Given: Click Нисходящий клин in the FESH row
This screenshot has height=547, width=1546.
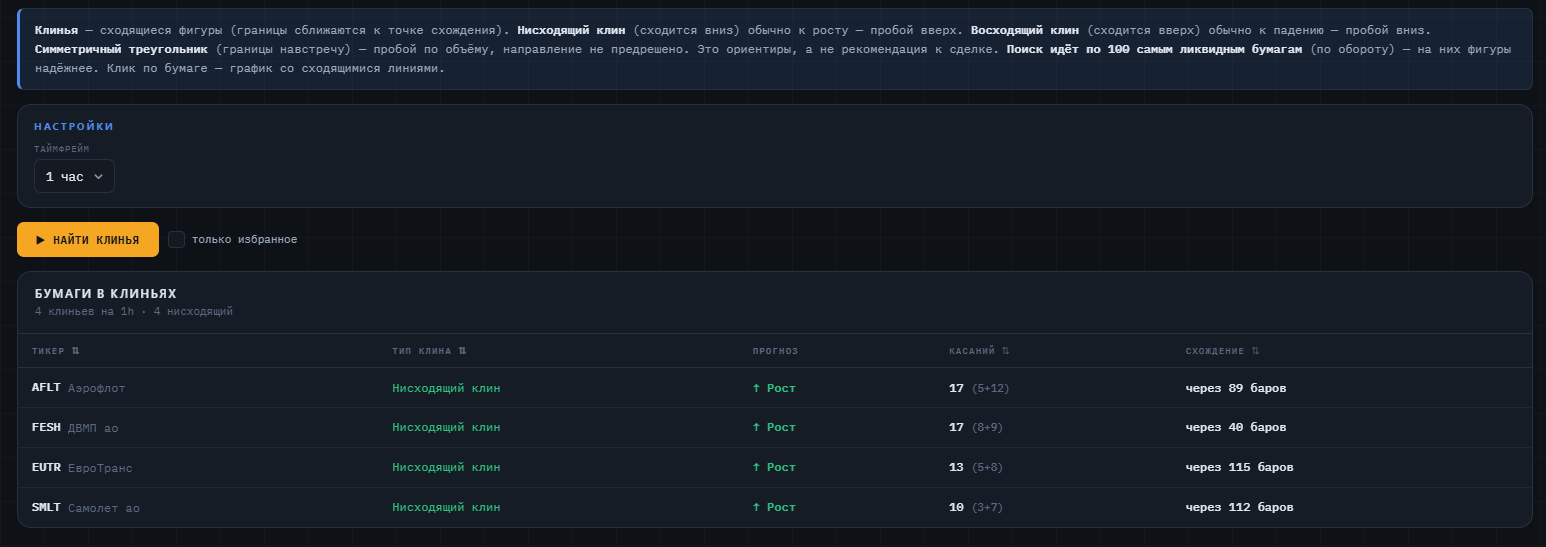Looking at the screenshot, I should [446, 428].
